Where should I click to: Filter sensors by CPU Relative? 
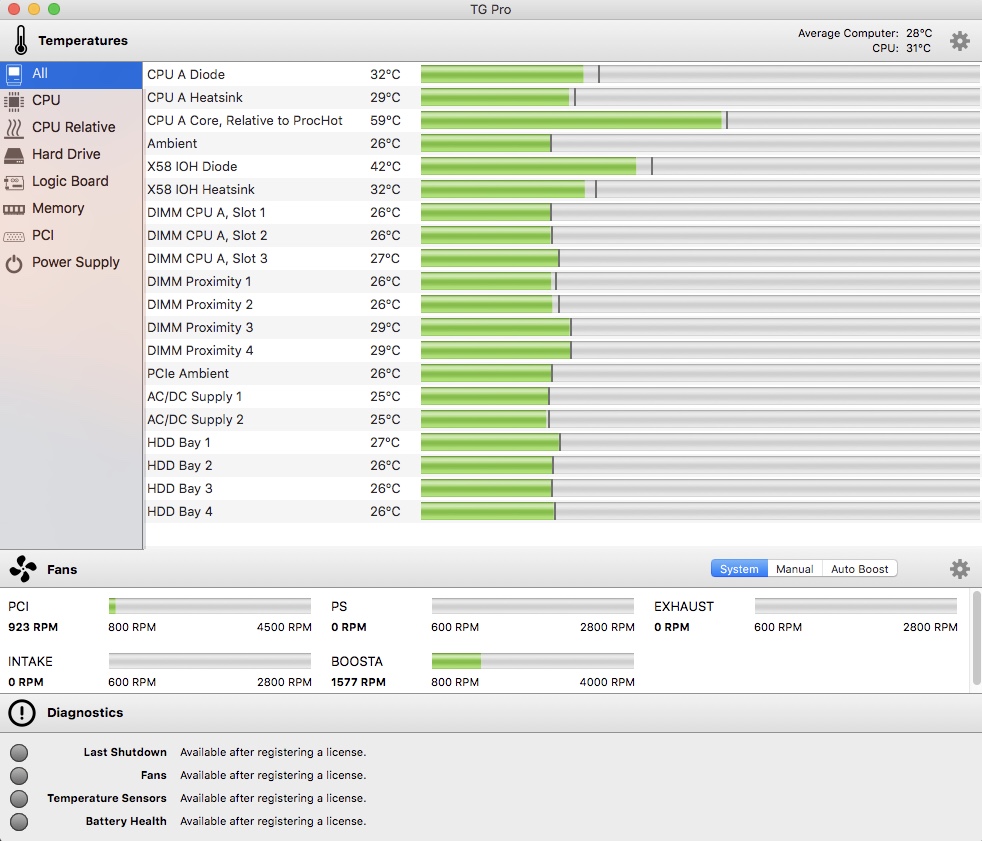(71, 127)
